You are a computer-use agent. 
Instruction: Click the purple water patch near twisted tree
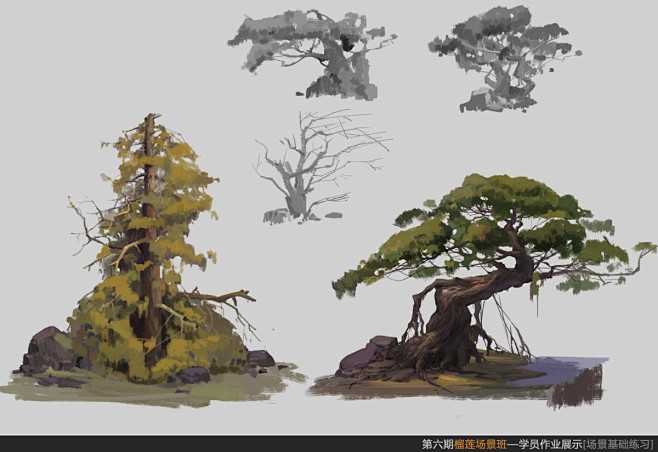tap(558, 370)
